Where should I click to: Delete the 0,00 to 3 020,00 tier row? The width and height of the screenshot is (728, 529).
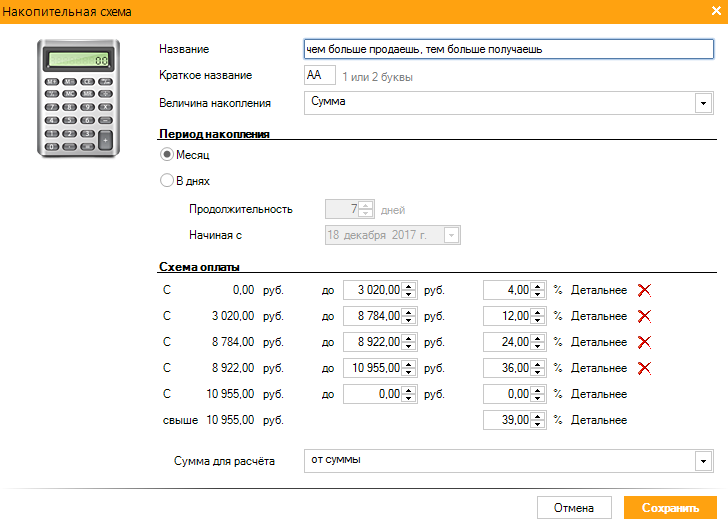[x=644, y=290]
